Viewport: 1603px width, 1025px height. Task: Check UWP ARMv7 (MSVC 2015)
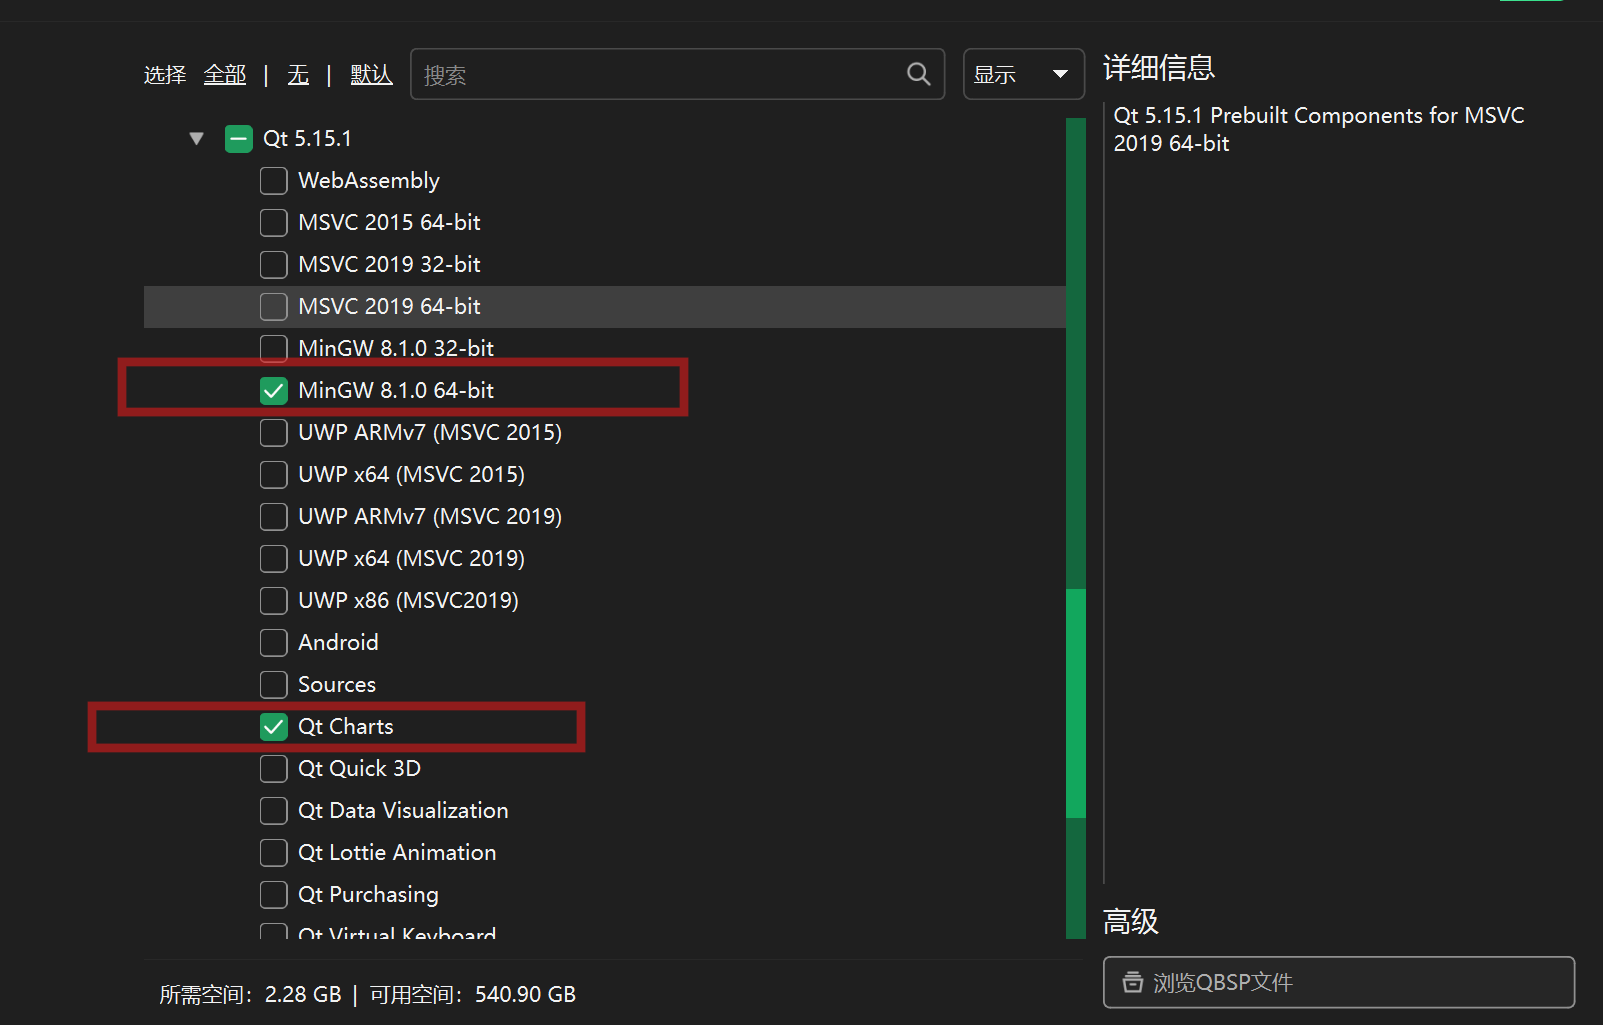pyautogui.click(x=273, y=433)
